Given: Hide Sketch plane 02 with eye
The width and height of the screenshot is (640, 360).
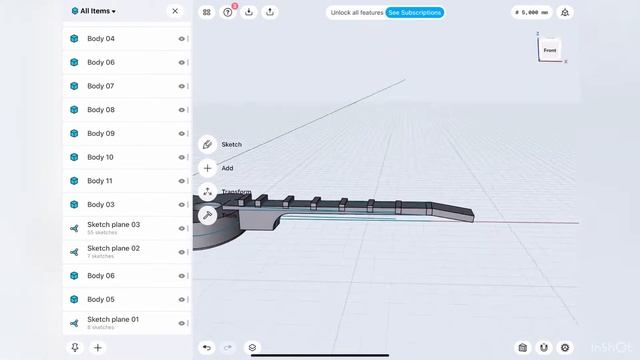Looking at the screenshot, I should click(x=182, y=252).
